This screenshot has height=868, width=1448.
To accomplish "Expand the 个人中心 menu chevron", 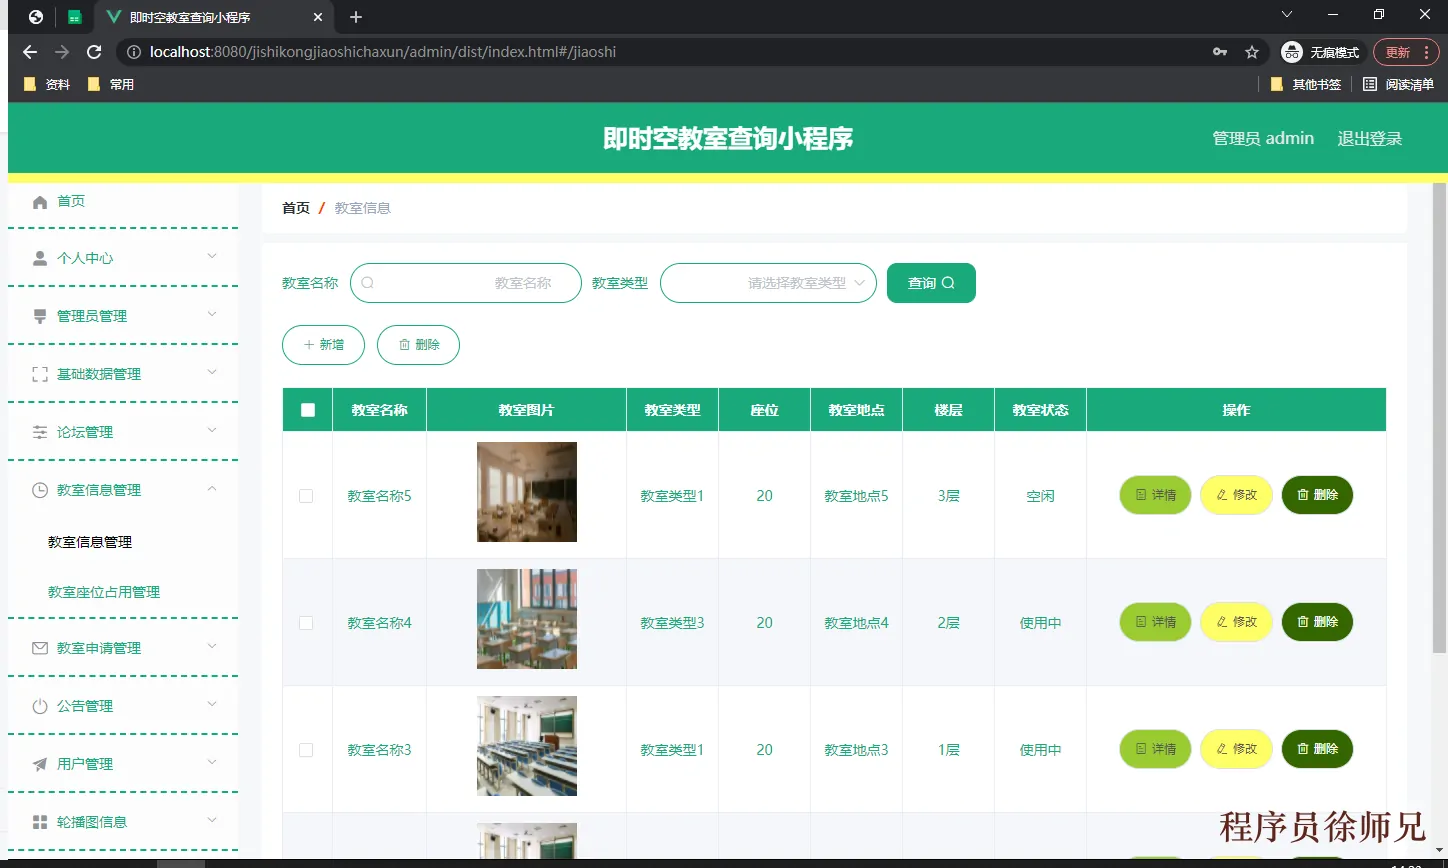I will 212,257.
